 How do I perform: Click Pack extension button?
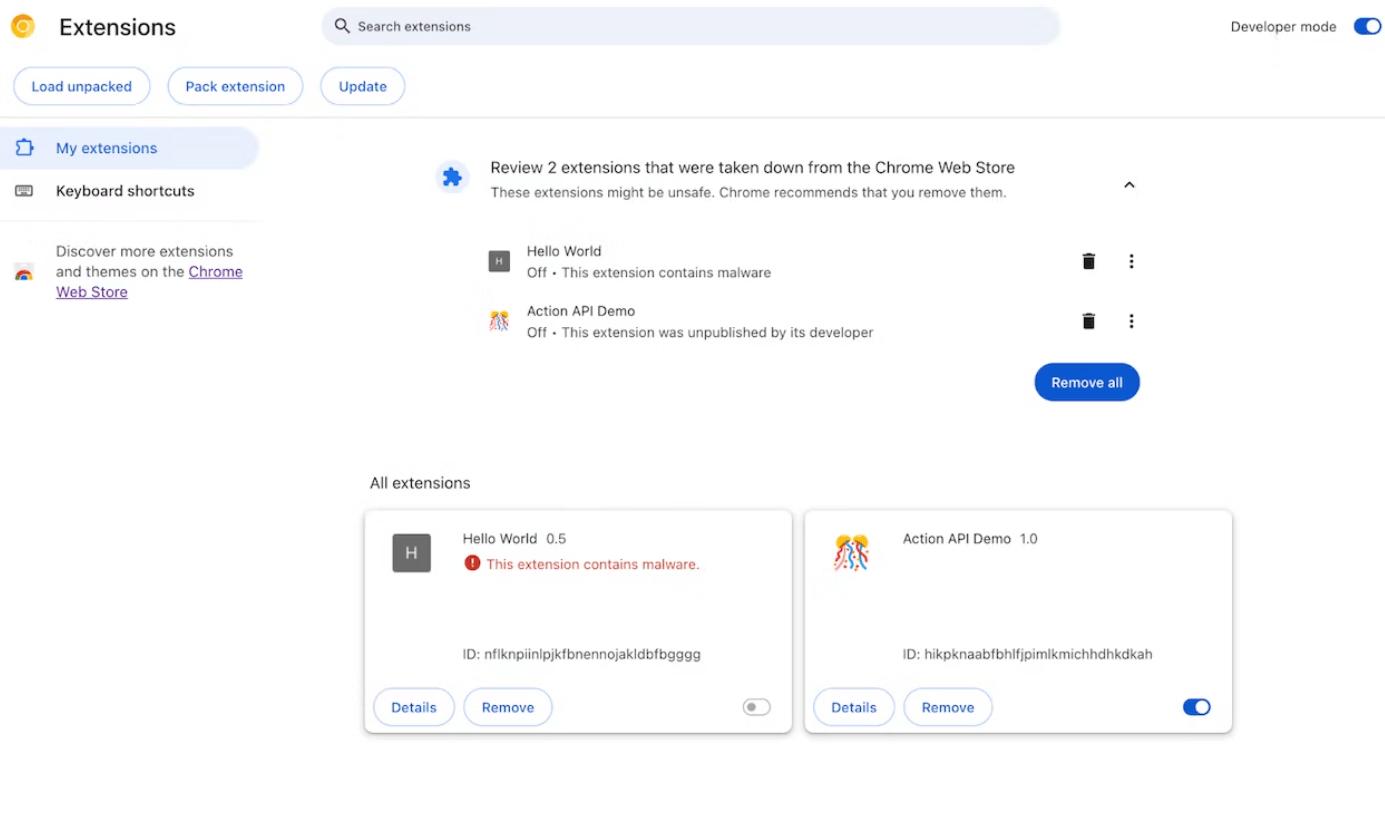pos(235,86)
